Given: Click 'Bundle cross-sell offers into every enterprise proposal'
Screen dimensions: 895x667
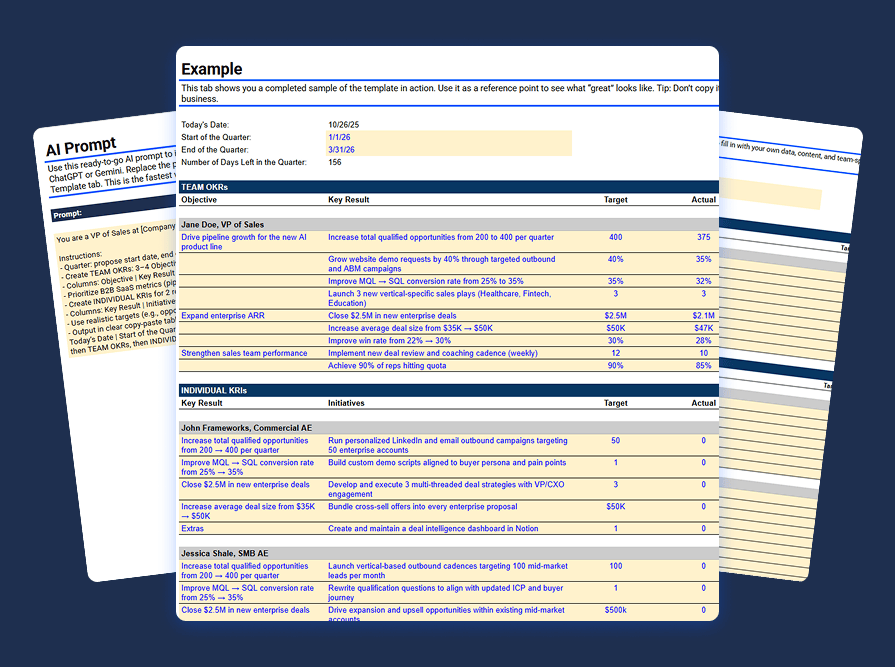Looking at the screenshot, I should tap(422, 507).
